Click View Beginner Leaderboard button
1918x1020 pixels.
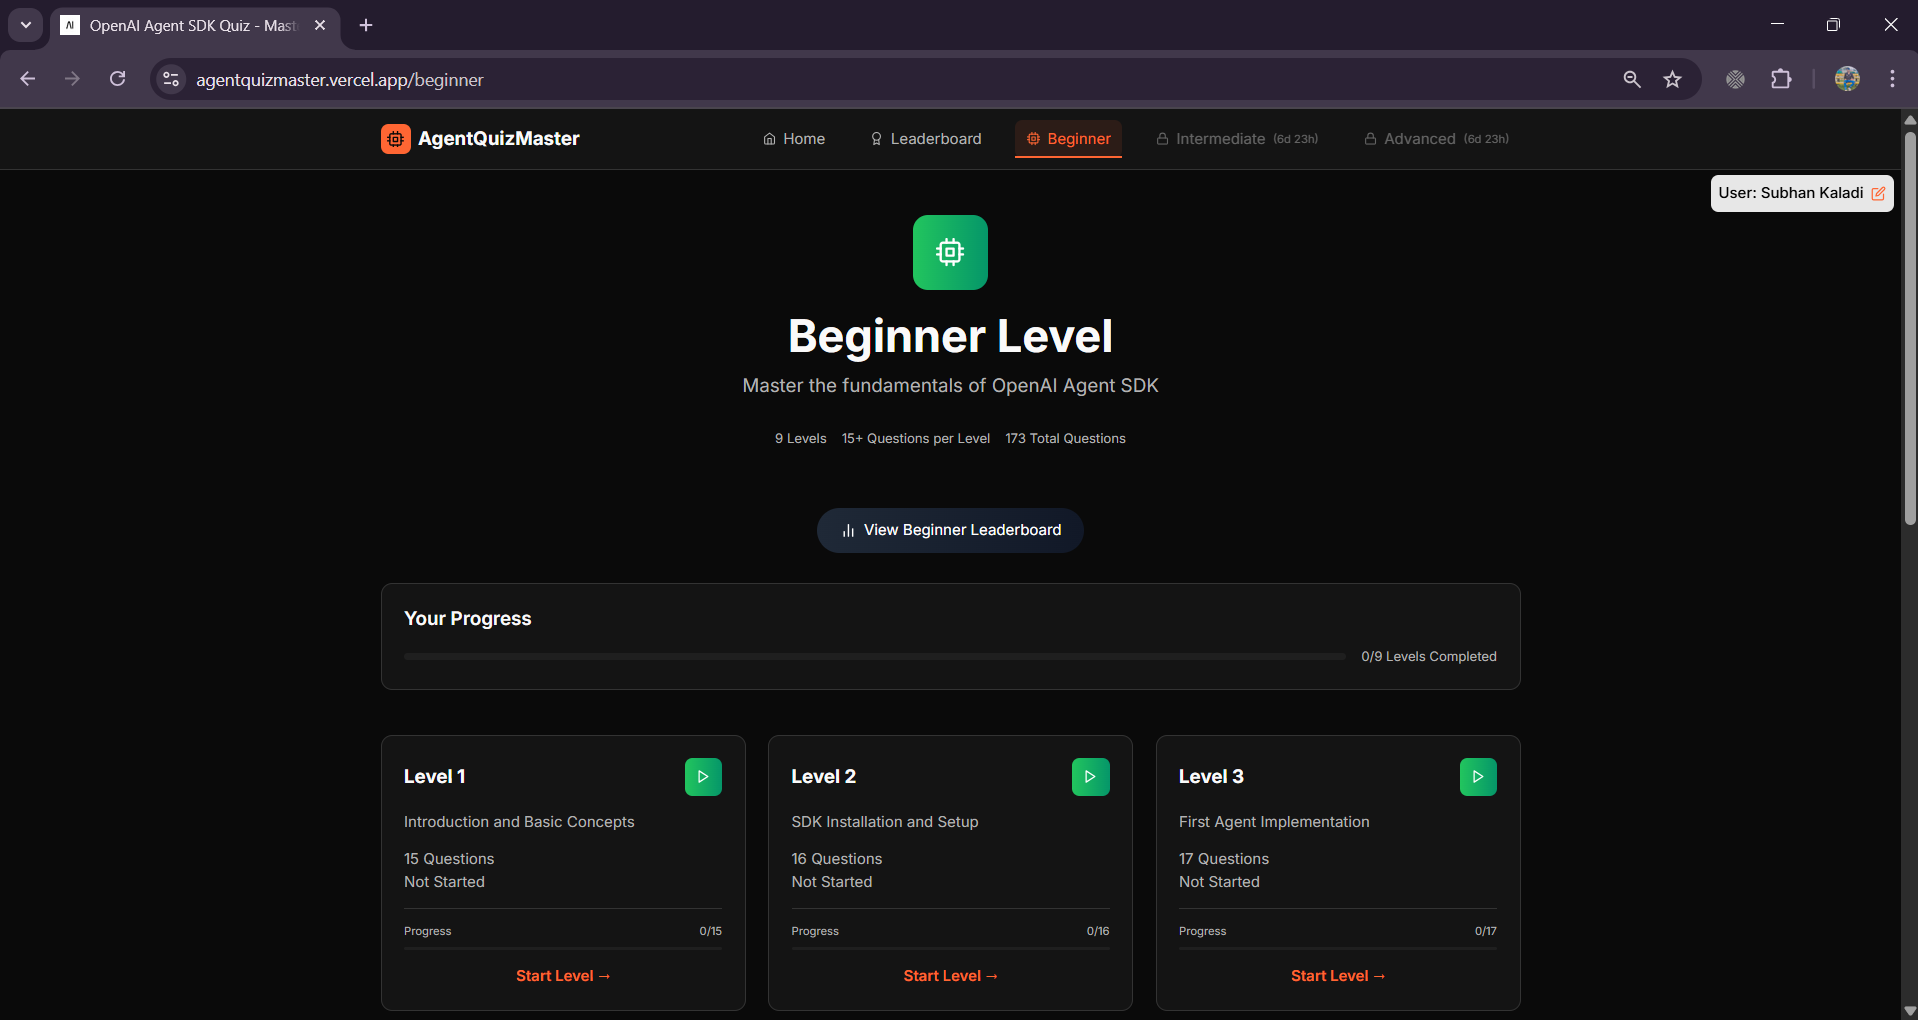point(950,530)
